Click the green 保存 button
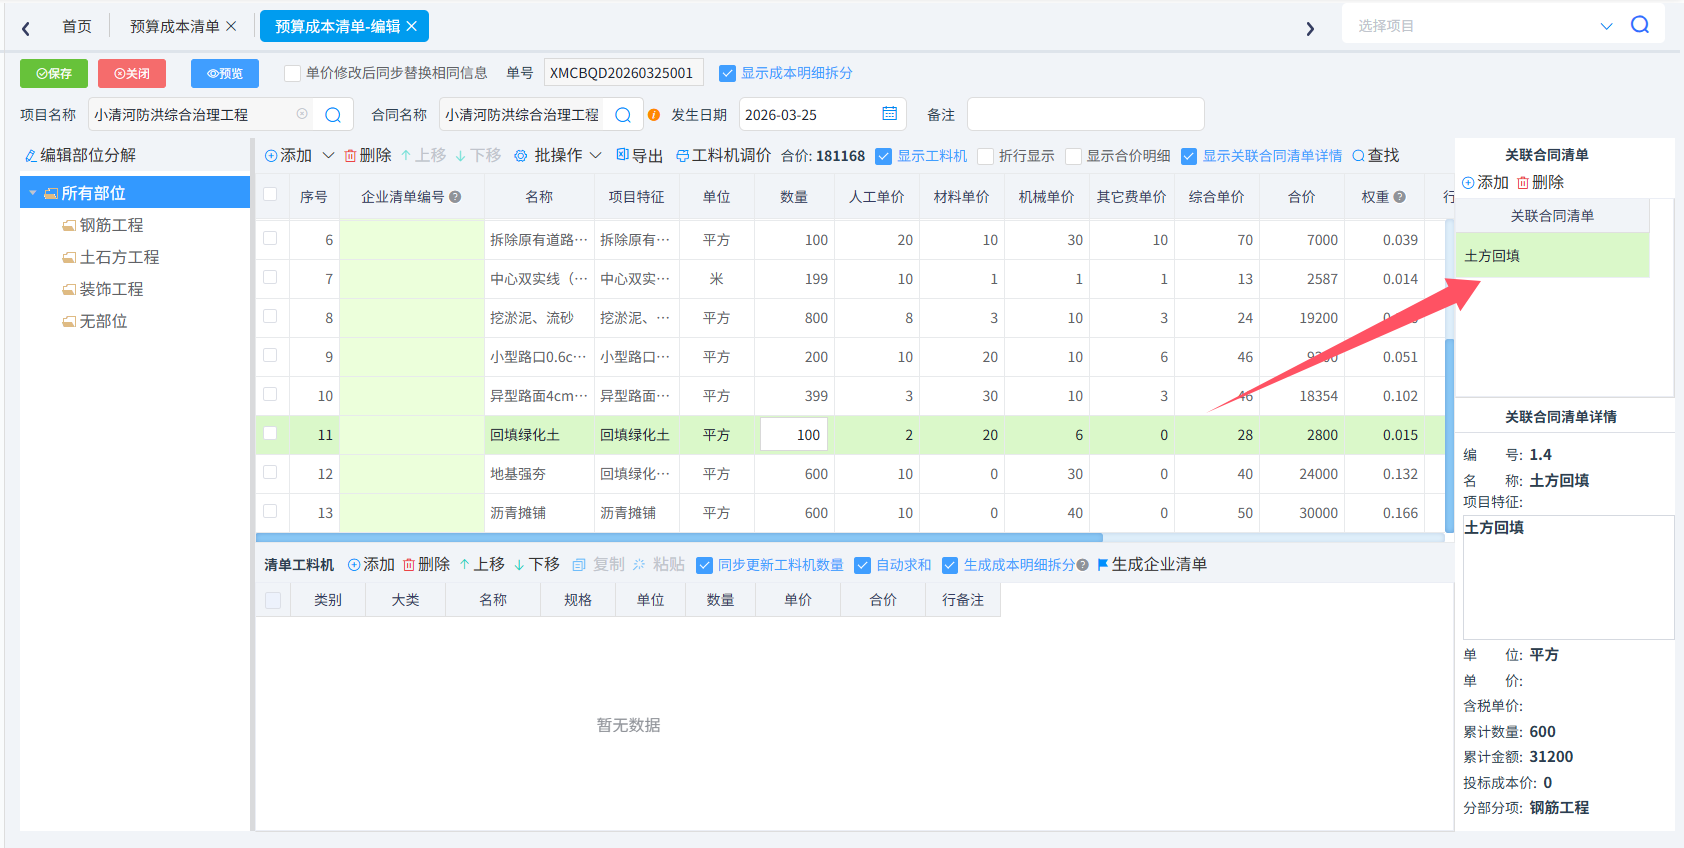The image size is (1684, 848). tap(54, 73)
